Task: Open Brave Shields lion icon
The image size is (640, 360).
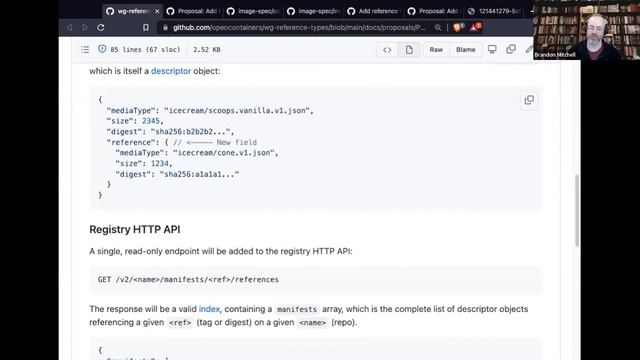Action: [x=458, y=27]
